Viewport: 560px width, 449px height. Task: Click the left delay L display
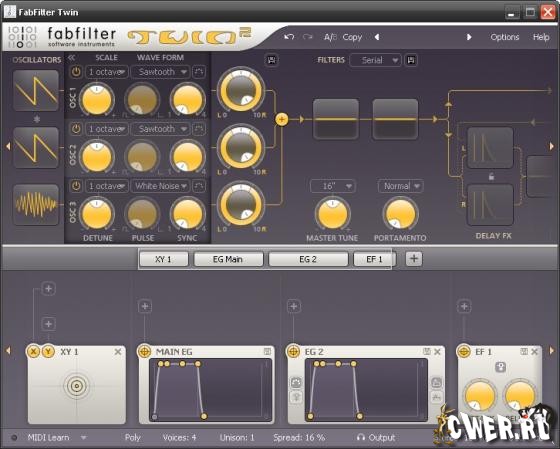[x=490, y=148]
